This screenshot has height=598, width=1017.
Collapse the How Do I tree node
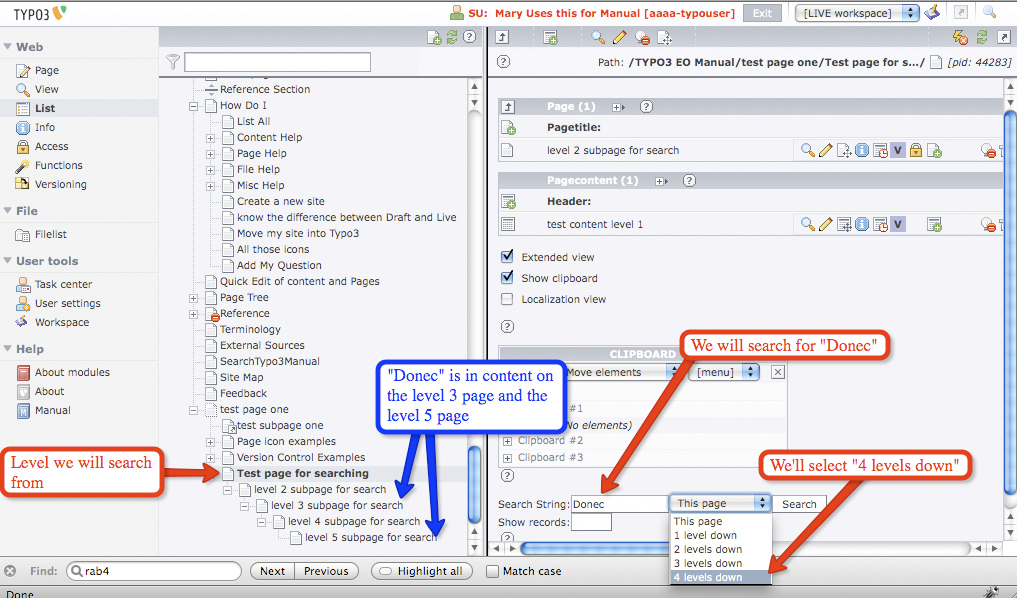tap(194, 106)
